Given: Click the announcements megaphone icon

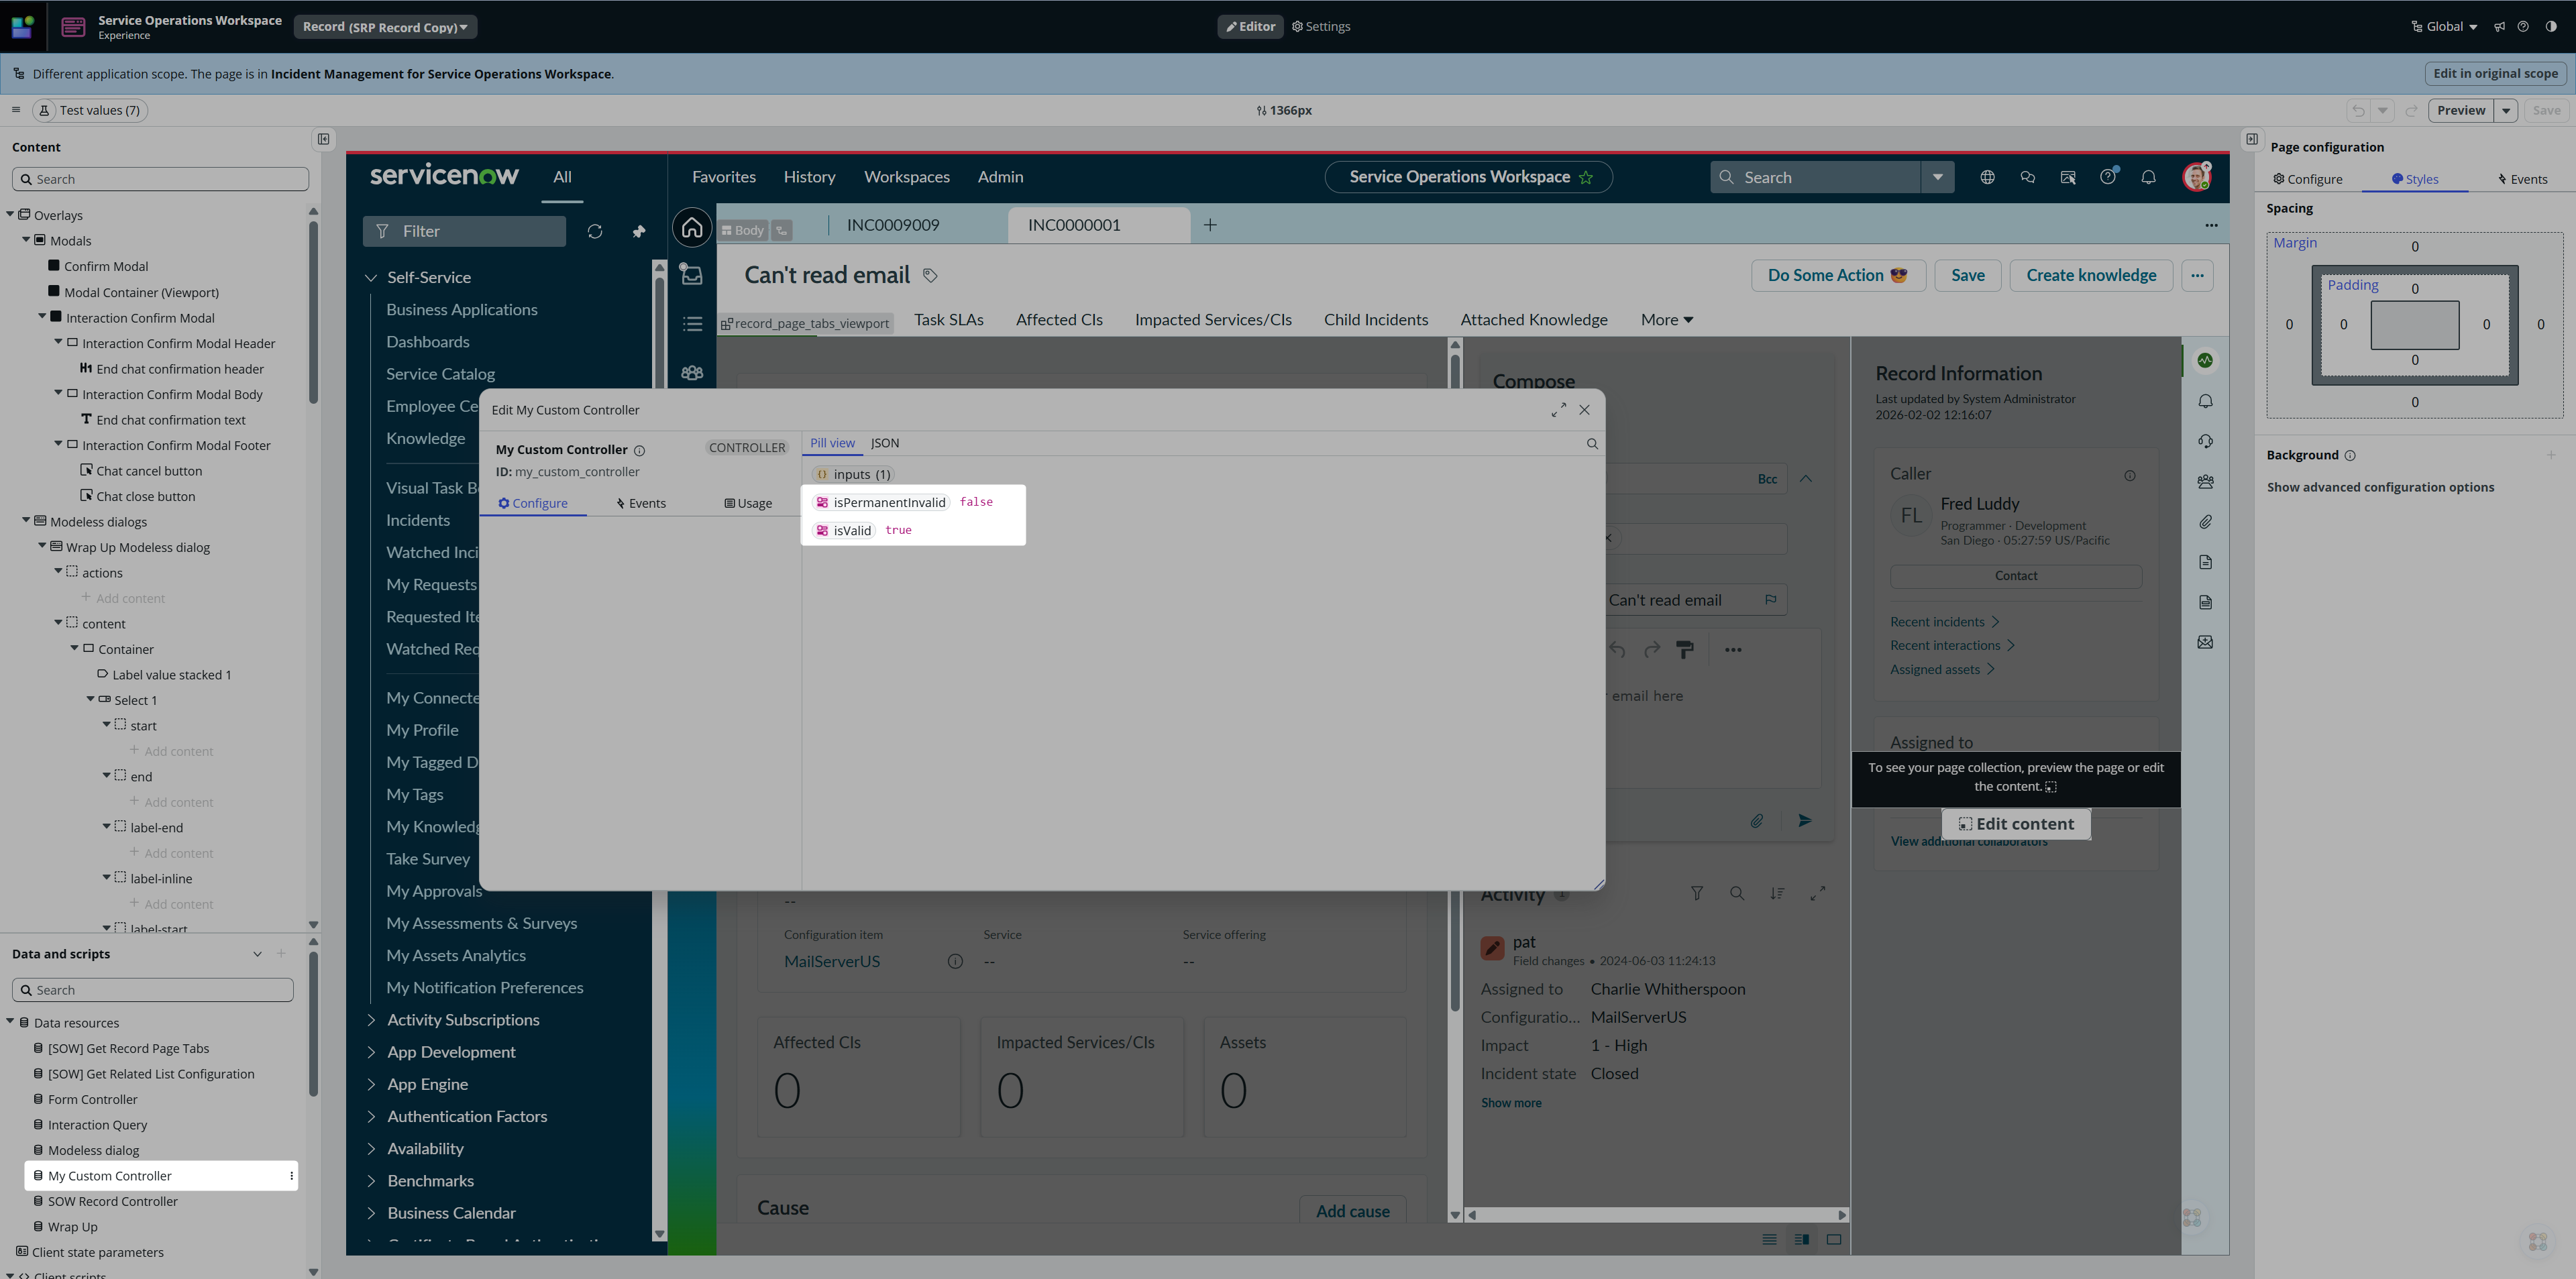Looking at the screenshot, I should [2499, 27].
